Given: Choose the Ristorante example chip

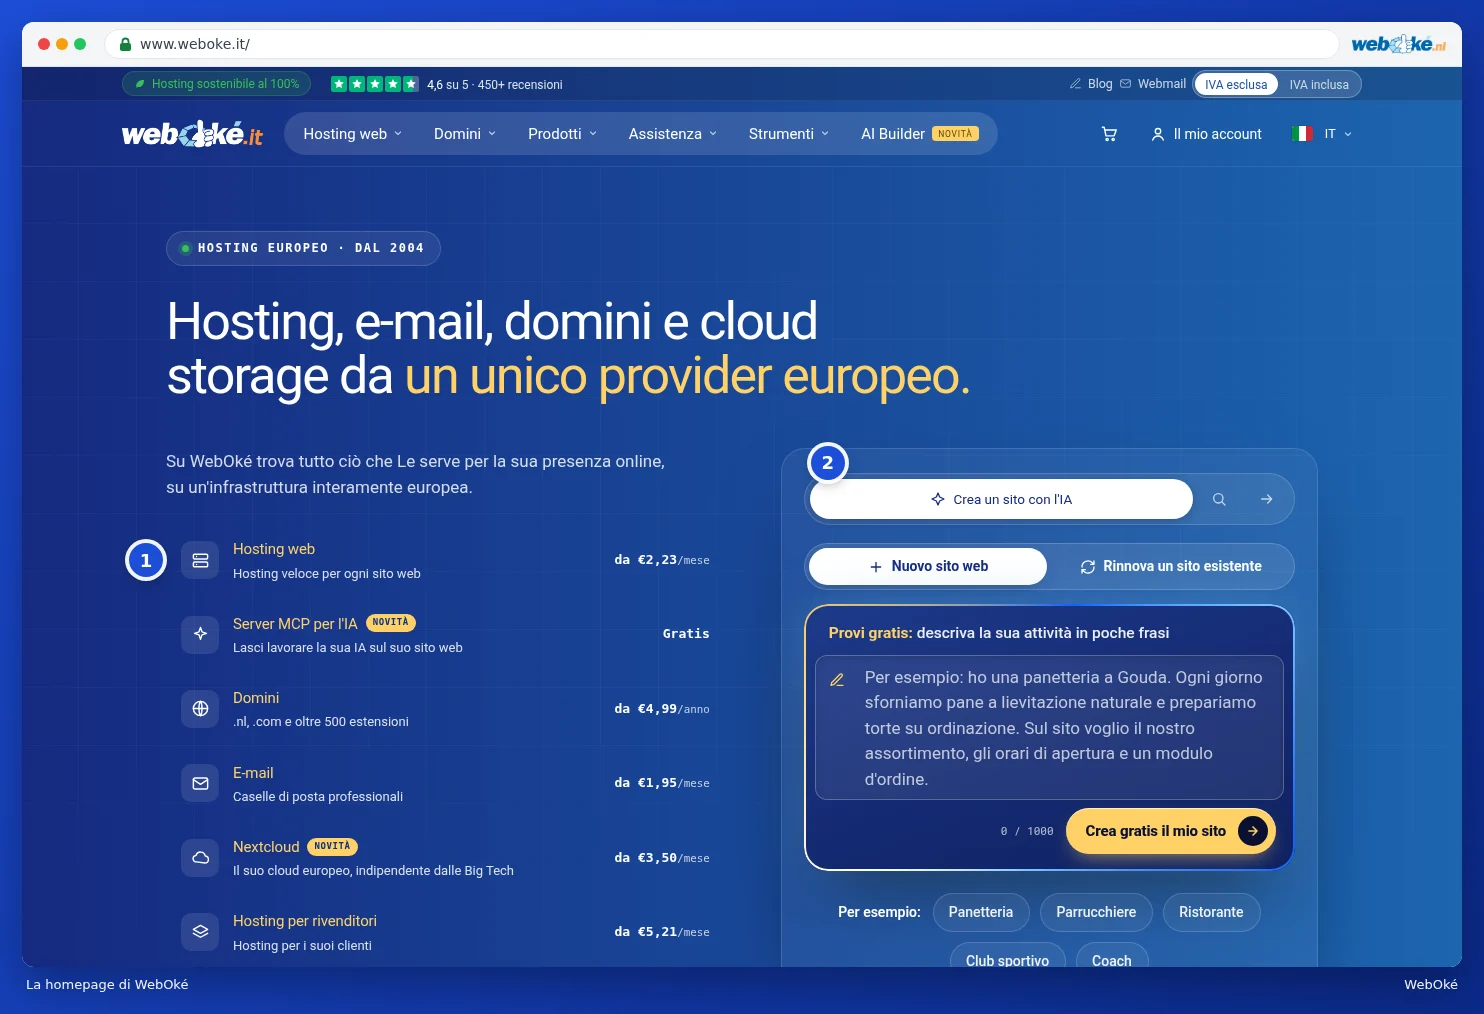Looking at the screenshot, I should (1211, 912).
